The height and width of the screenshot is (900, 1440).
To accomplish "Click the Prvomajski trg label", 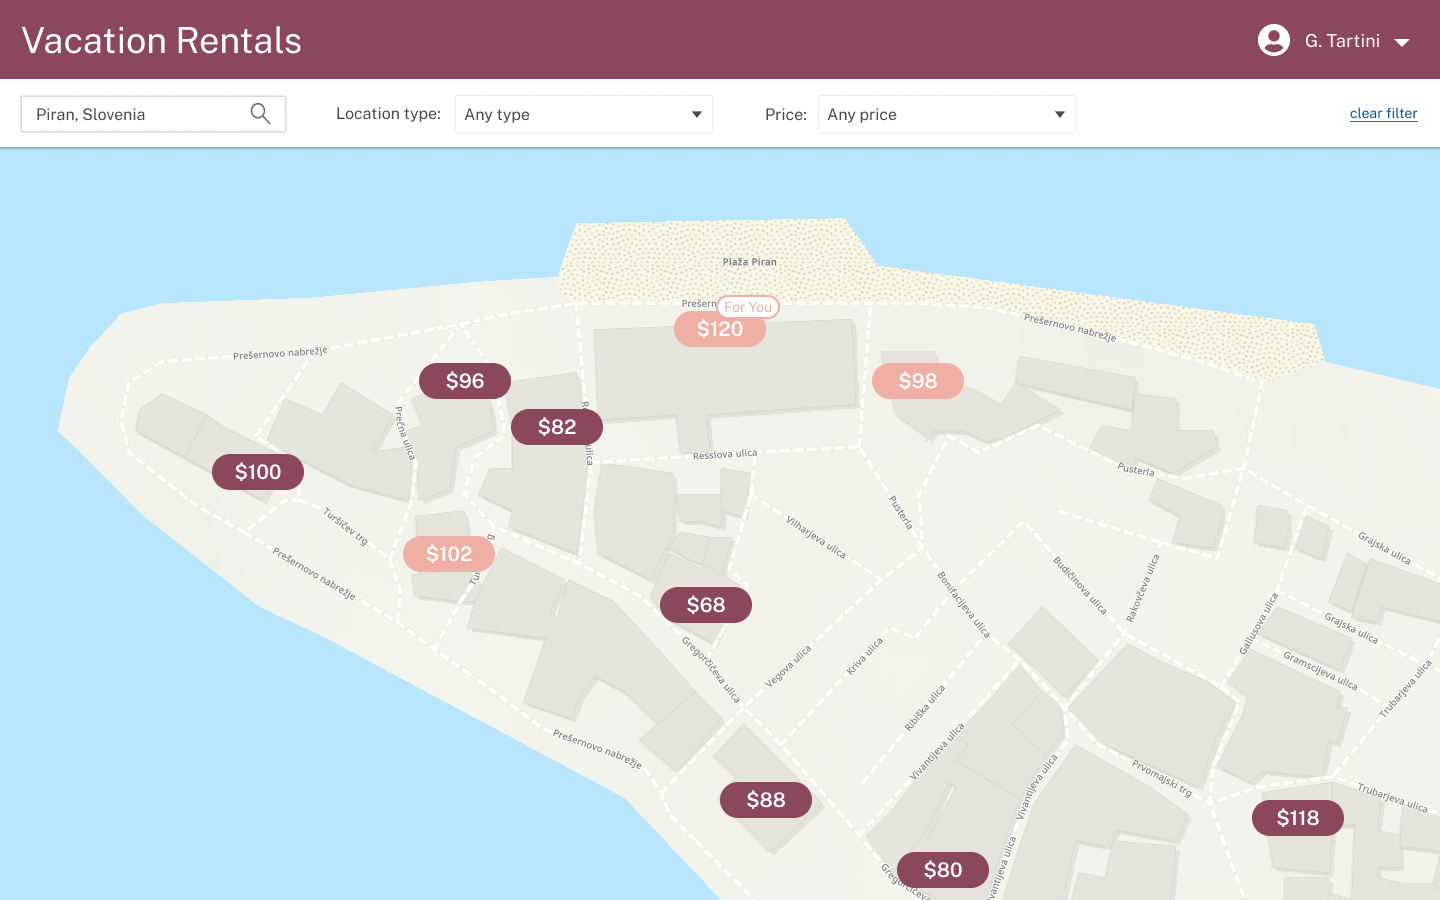I will point(1162,778).
